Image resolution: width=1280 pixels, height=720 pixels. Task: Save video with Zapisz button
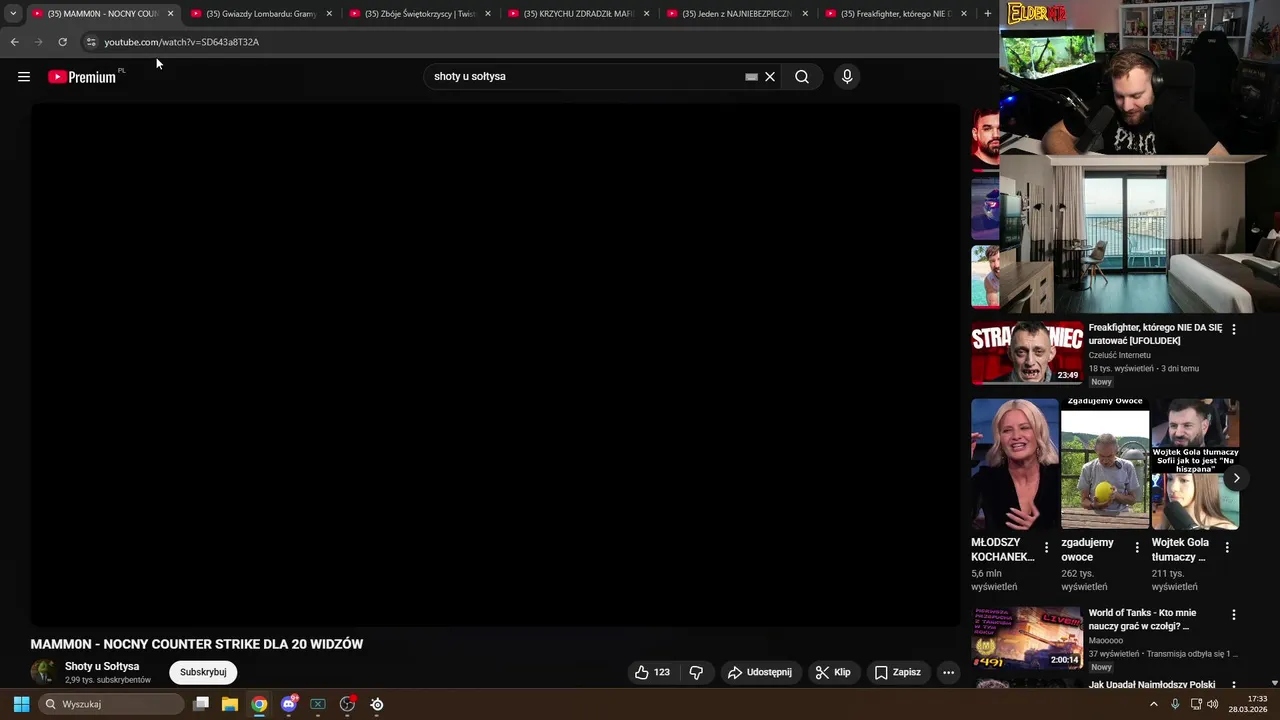pyautogui.click(x=898, y=672)
